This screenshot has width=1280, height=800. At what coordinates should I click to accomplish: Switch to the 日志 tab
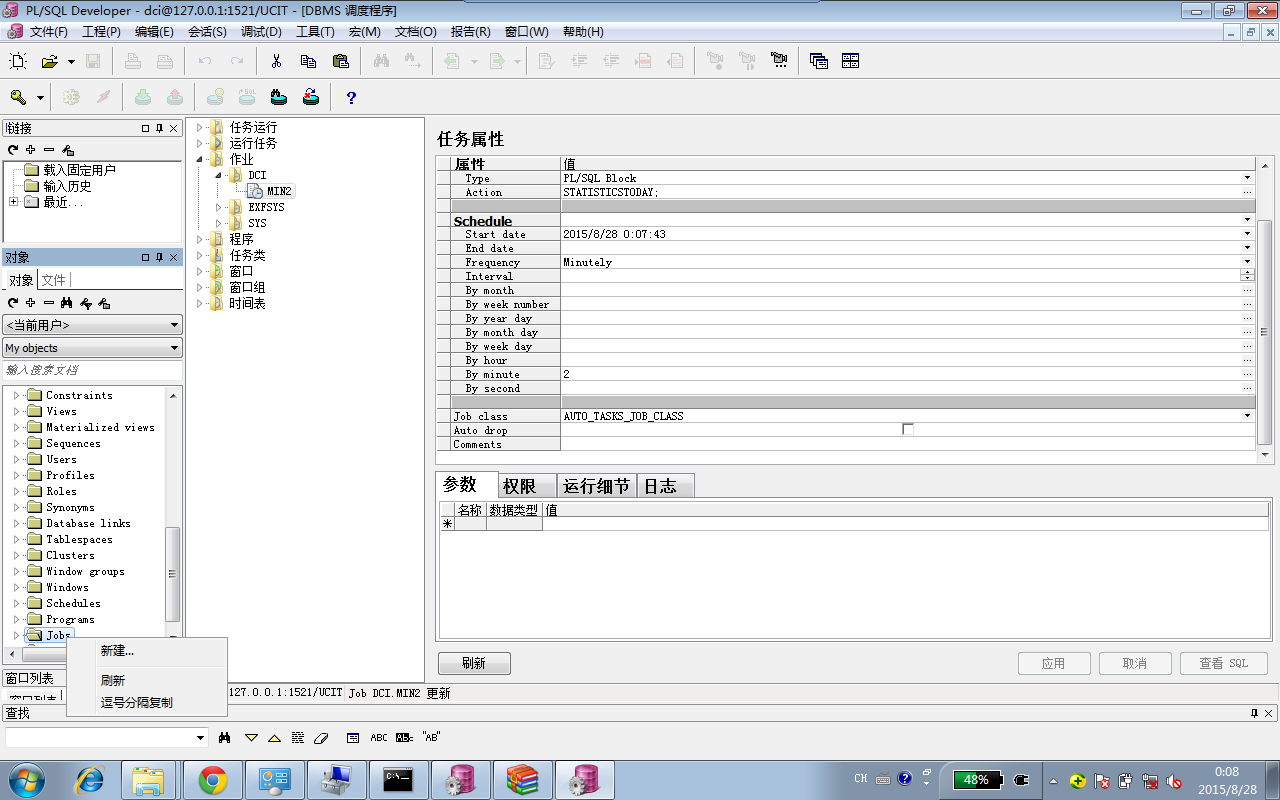(665, 486)
